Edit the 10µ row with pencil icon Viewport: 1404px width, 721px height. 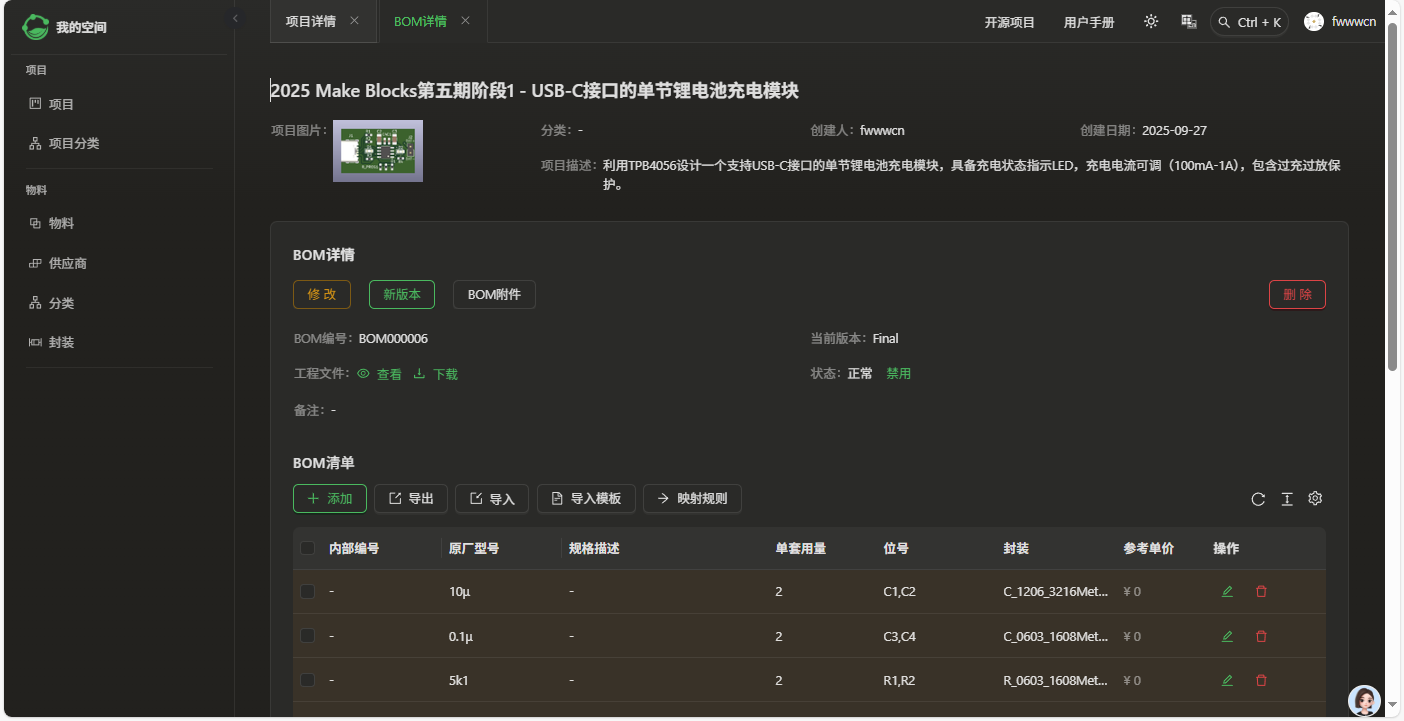tap(1227, 592)
